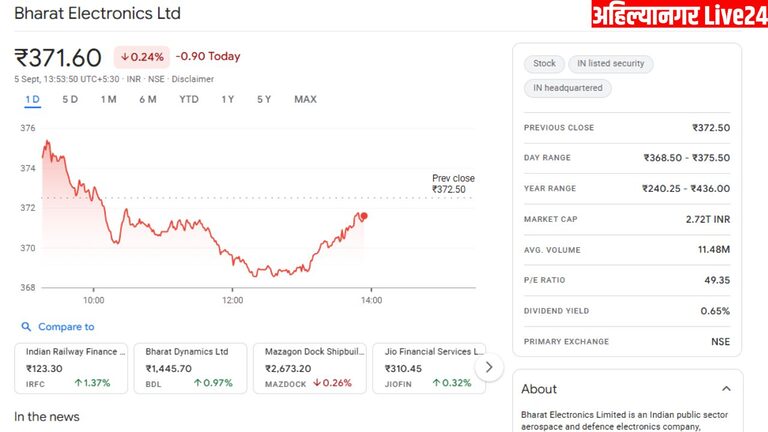Select the 1Y time range tab
This screenshot has width=768, height=432.
point(228,99)
